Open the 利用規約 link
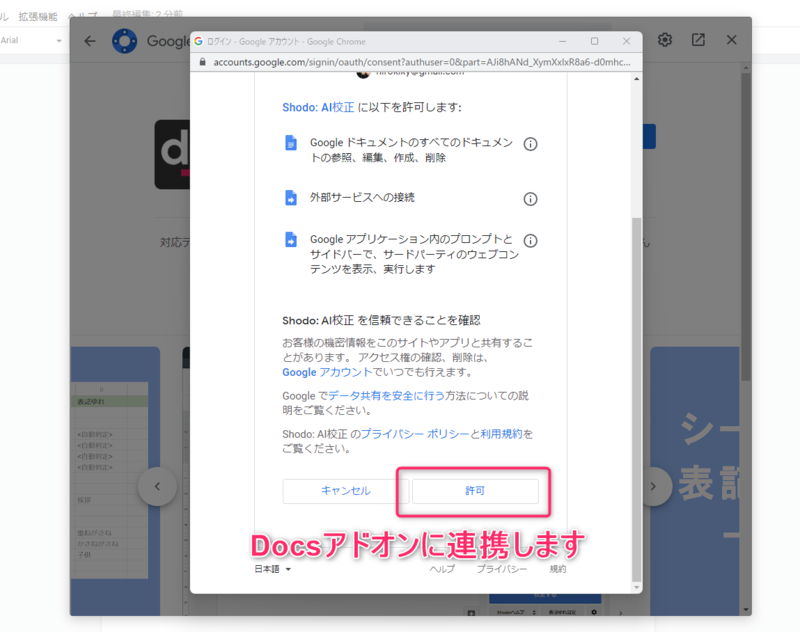Screen dimensions: 800x632 [502, 434]
